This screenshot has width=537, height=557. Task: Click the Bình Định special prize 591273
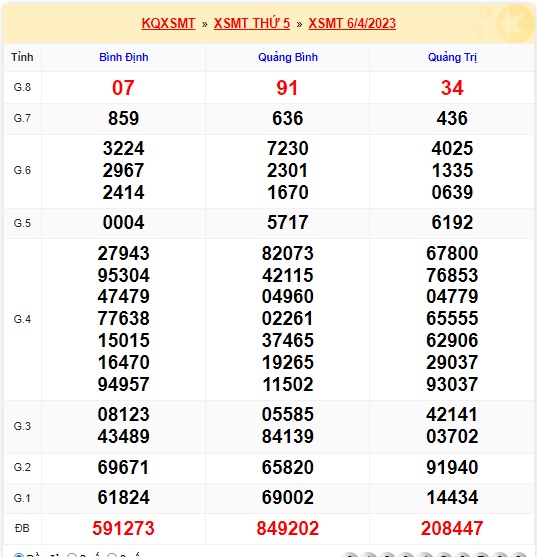pyautogui.click(x=124, y=528)
